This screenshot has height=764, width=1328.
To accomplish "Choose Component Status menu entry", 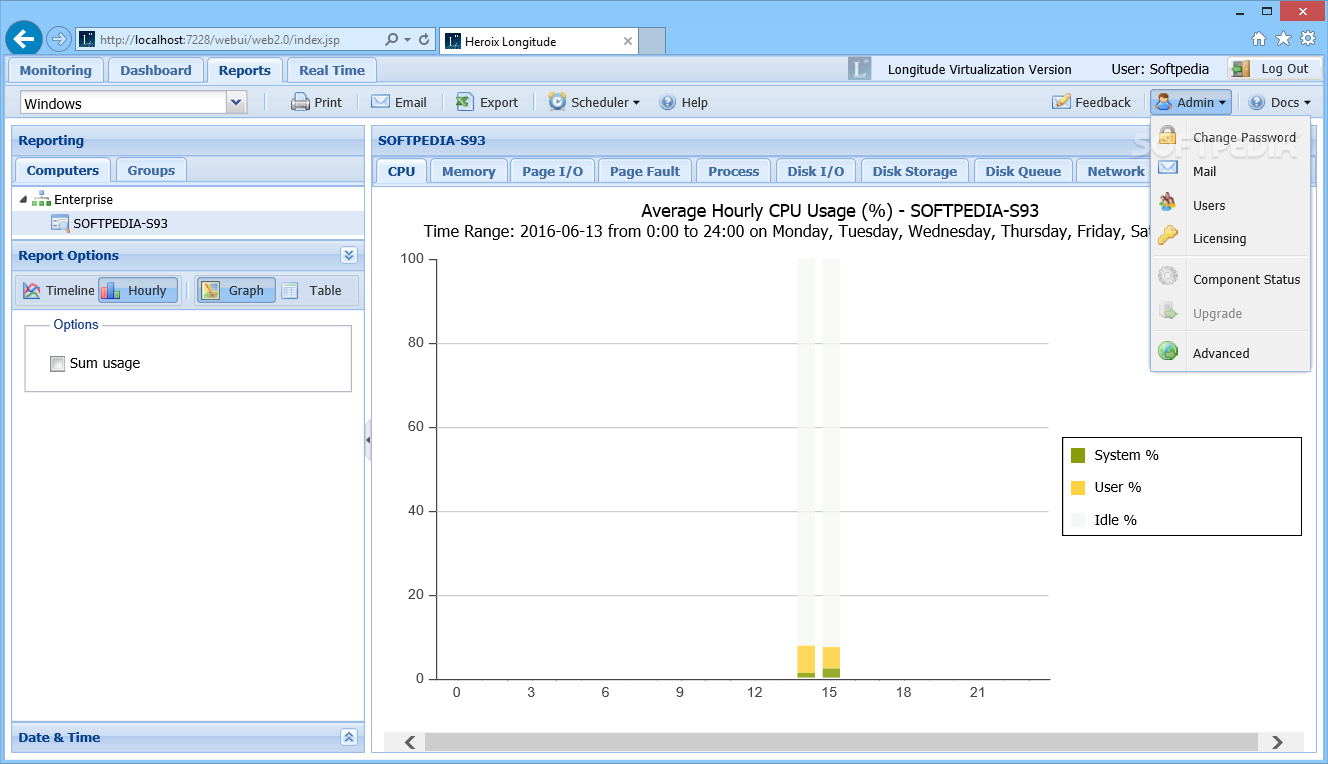I will coord(1230,279).
